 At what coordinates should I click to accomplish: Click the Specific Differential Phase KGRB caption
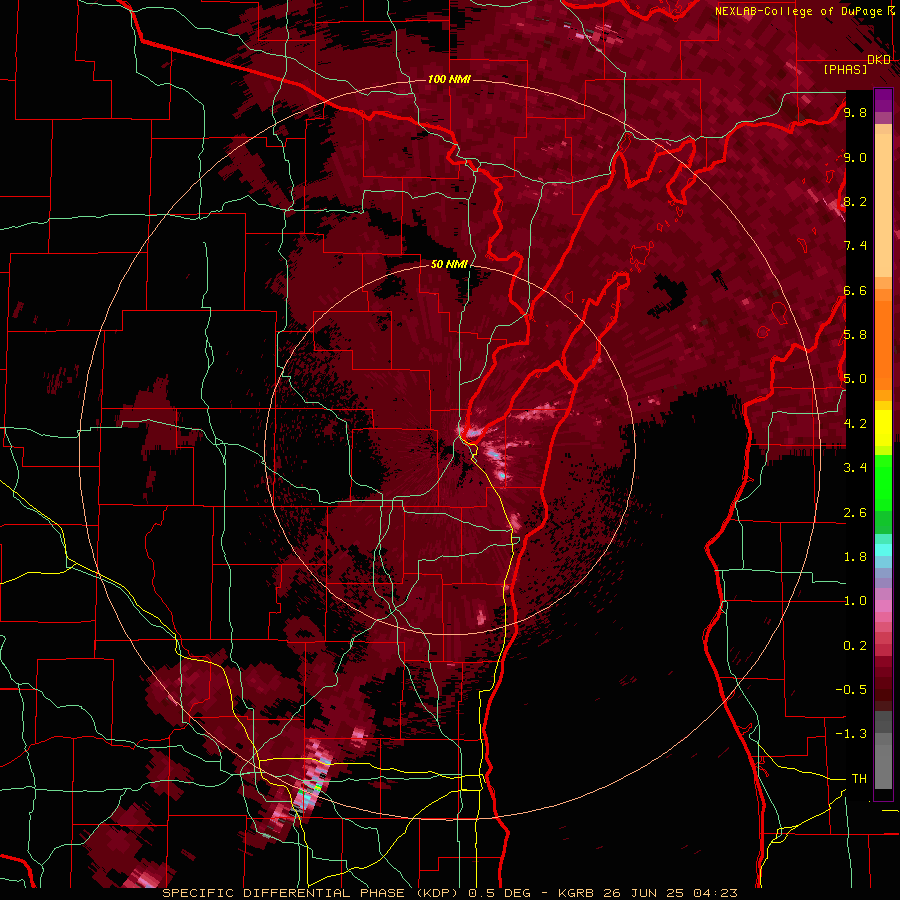click(450, 893)
